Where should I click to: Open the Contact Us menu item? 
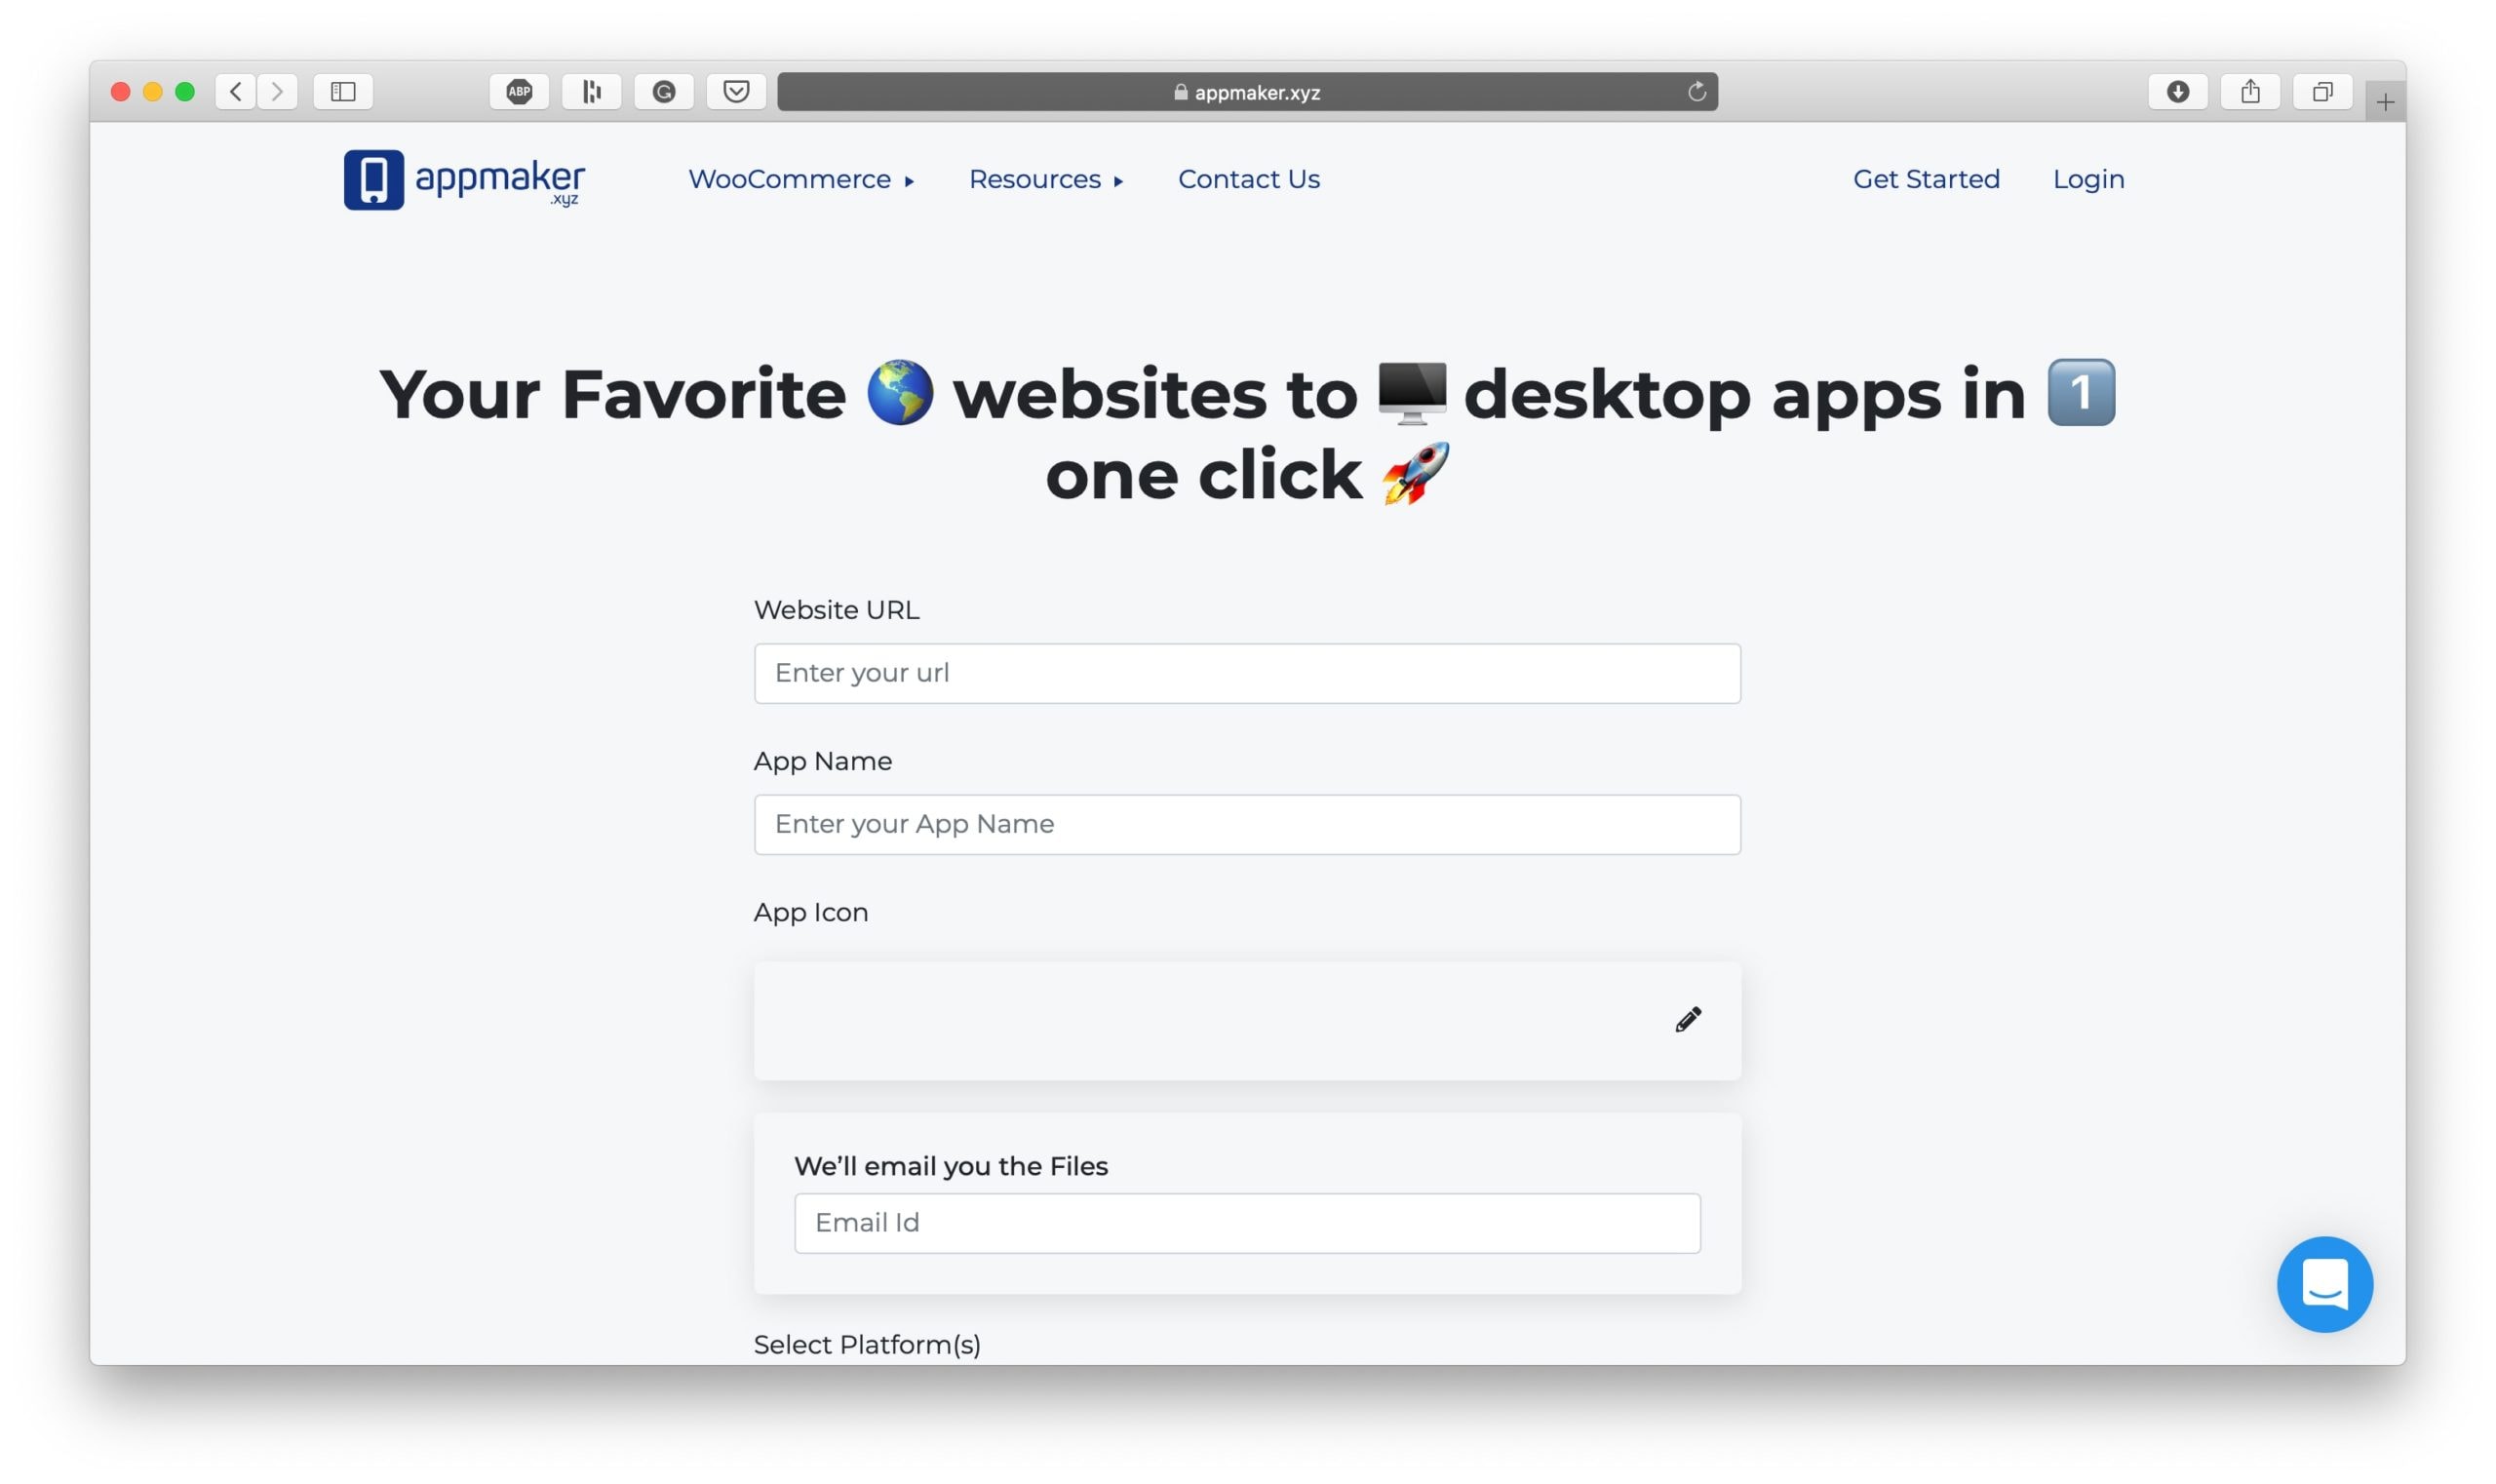pyautogui.click(x=1249, y=178)
